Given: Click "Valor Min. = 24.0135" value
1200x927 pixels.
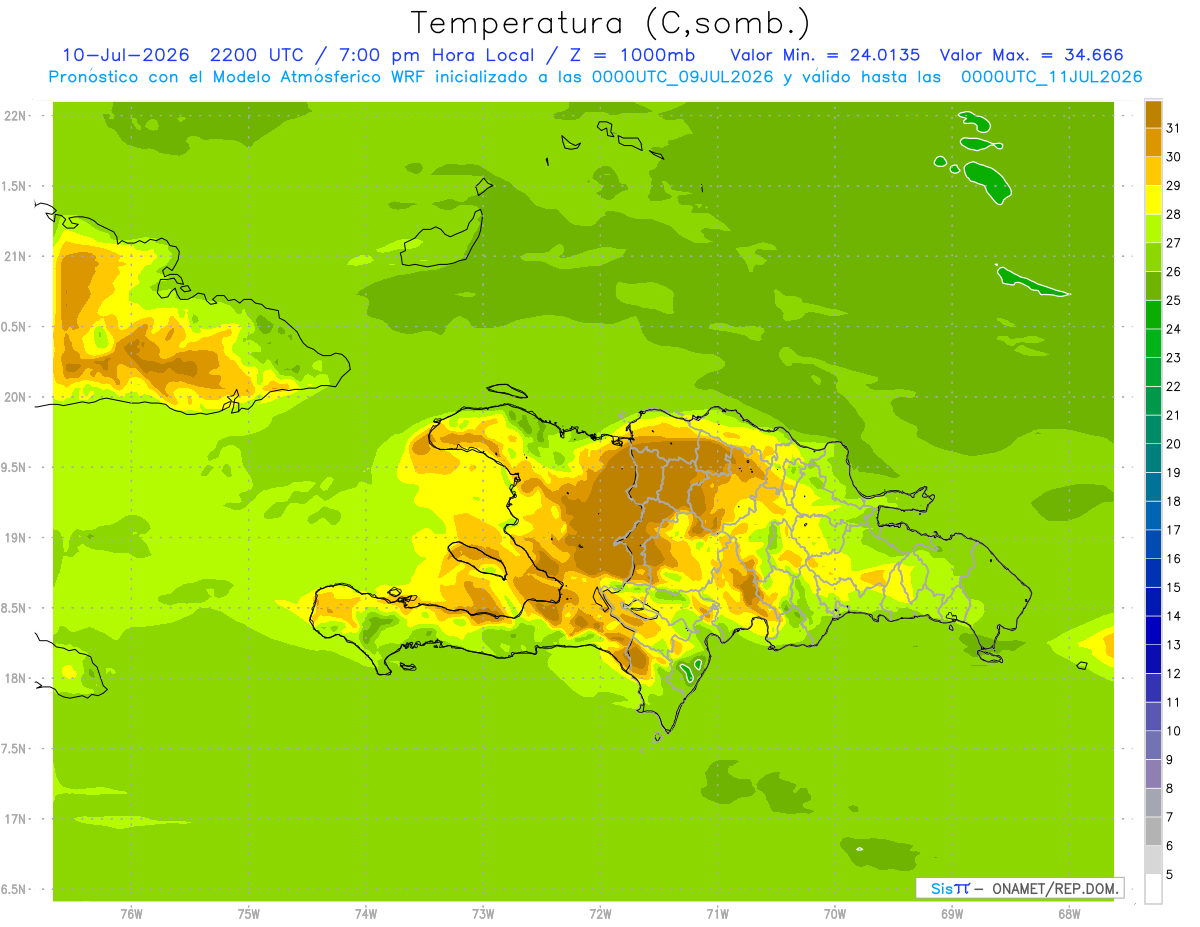Looking at the screenshot, I should tap(825, 55).
